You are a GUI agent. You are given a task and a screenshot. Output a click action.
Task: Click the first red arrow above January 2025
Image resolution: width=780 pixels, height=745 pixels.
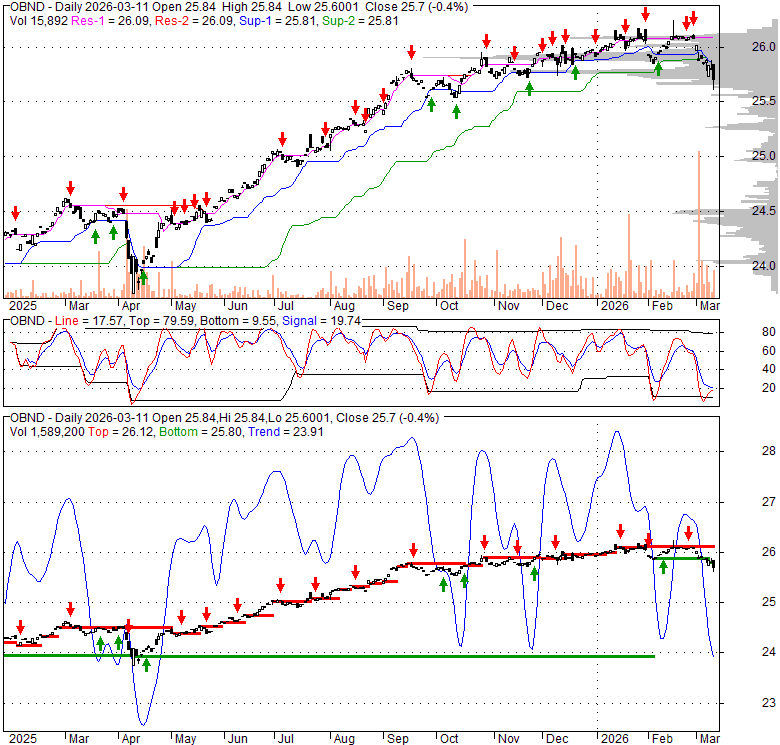click(16, 213)
